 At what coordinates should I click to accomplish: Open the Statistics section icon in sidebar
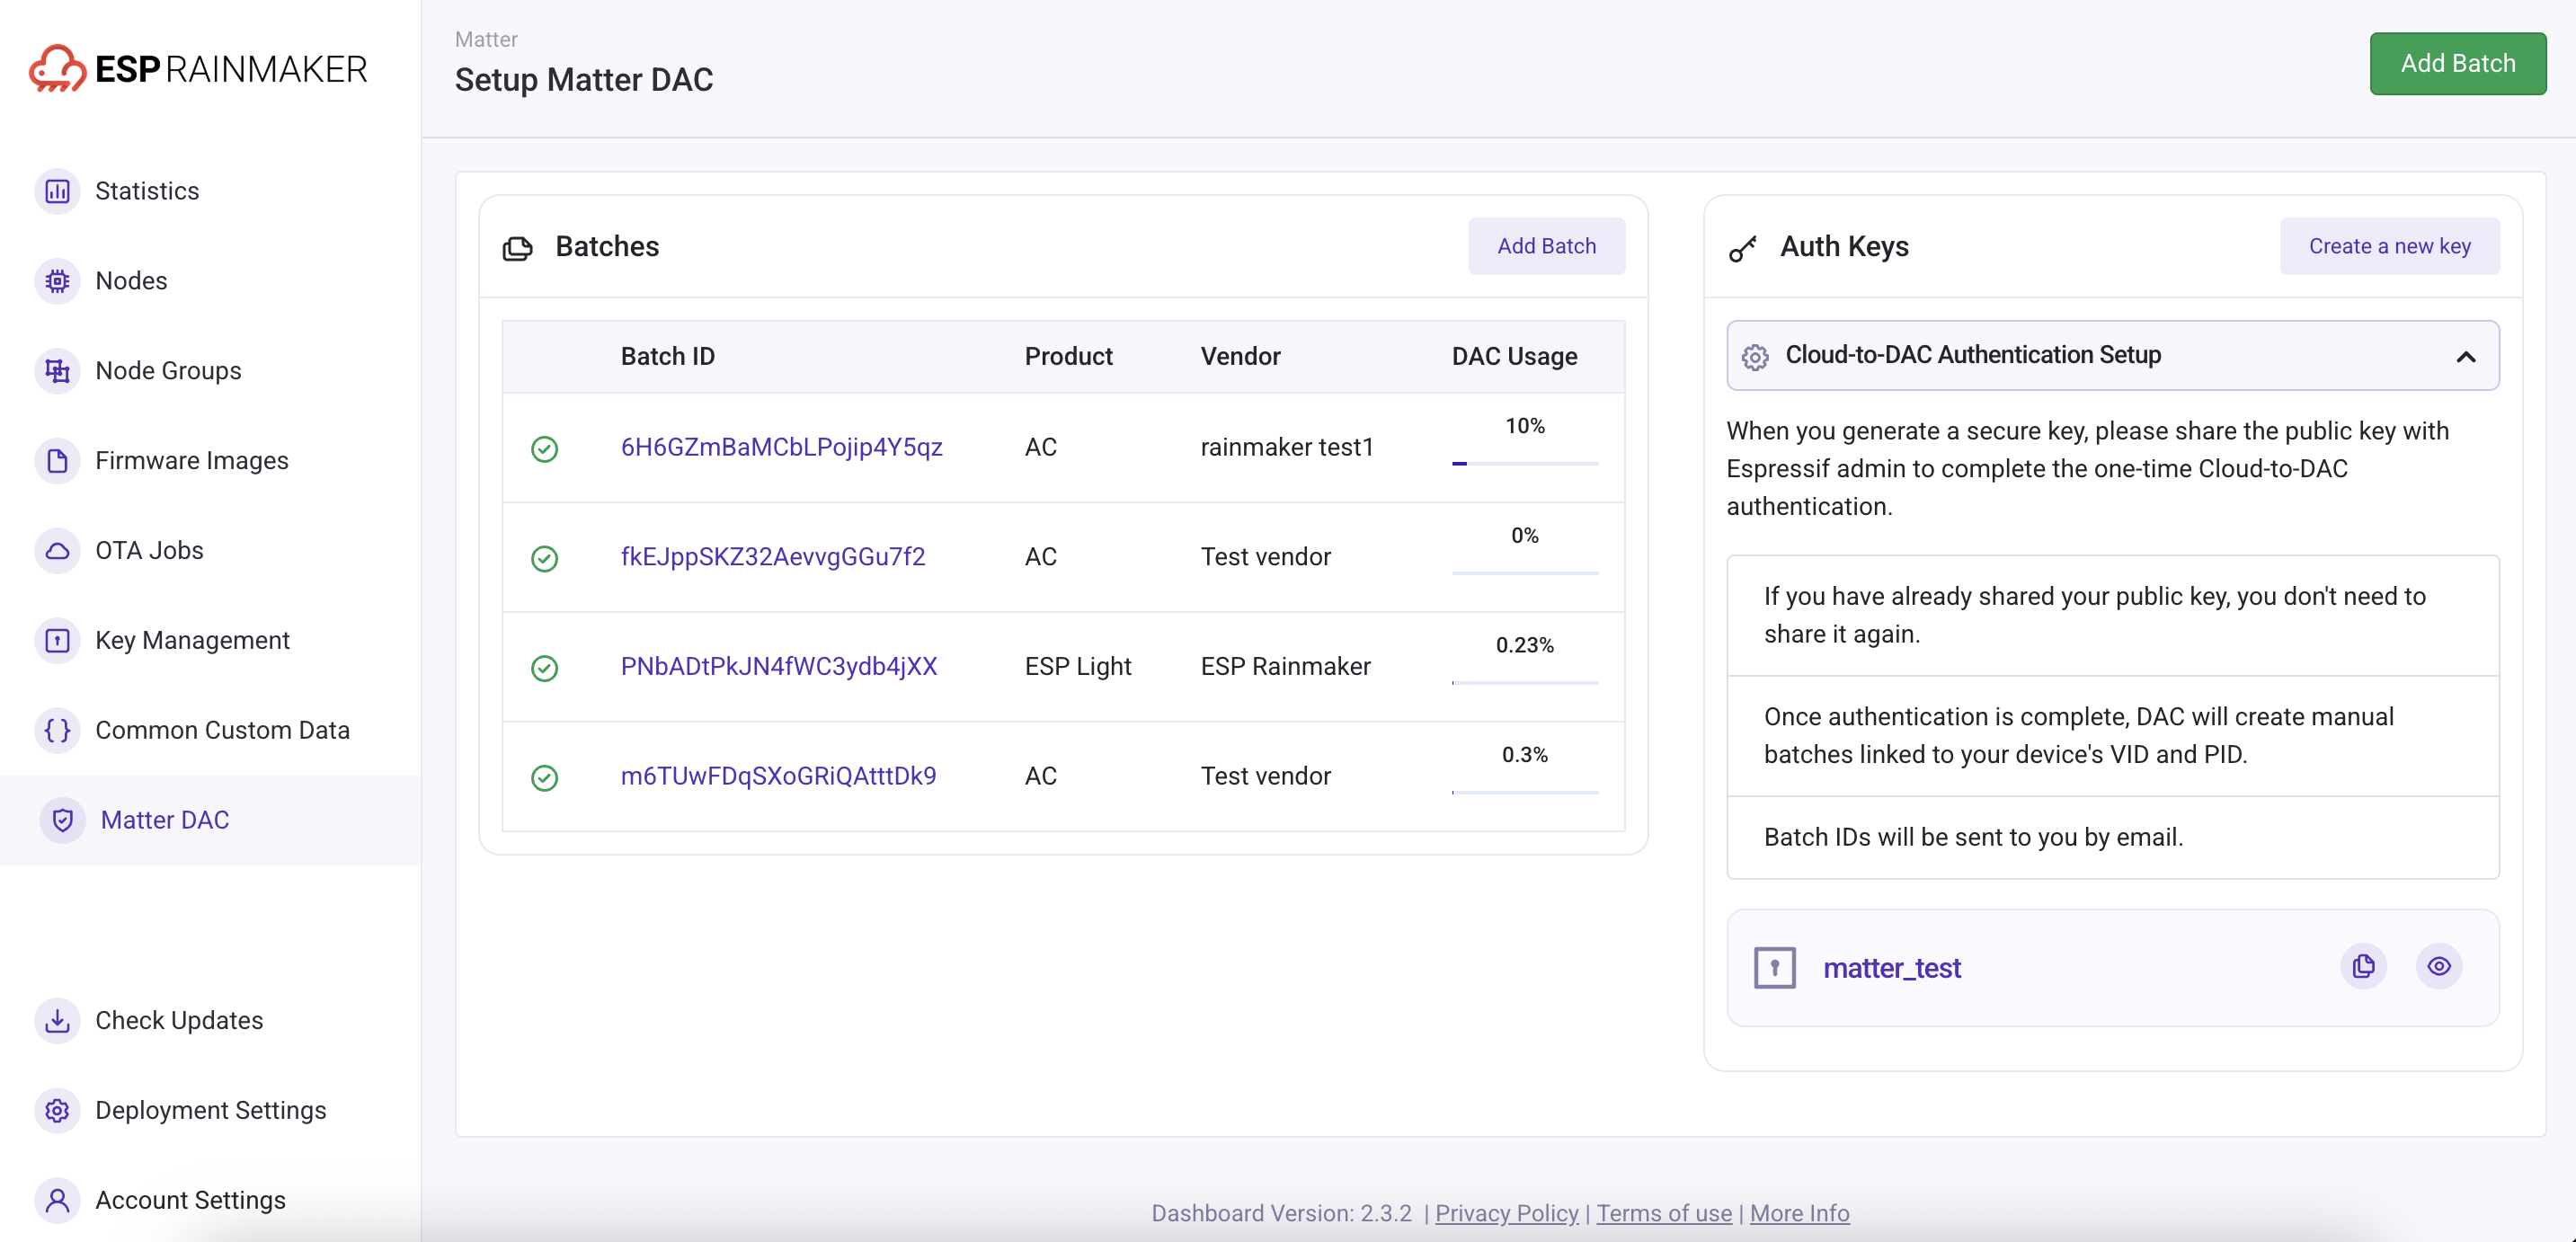[57, 191]
